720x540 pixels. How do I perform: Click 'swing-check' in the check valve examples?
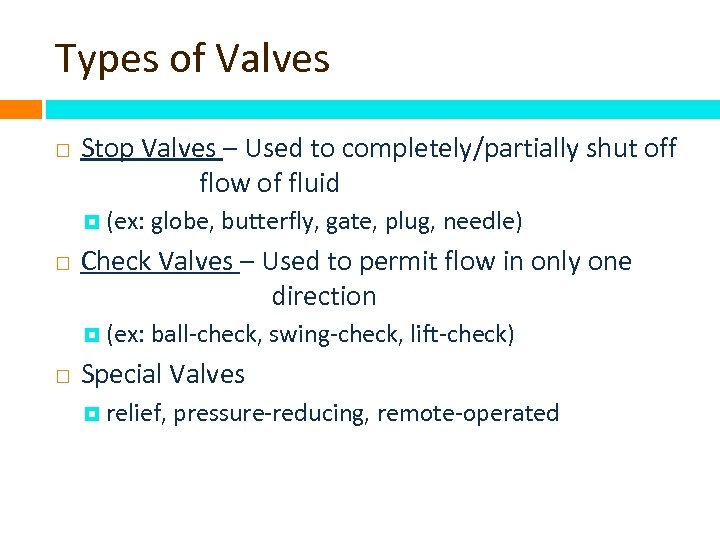tap(334, 333)
